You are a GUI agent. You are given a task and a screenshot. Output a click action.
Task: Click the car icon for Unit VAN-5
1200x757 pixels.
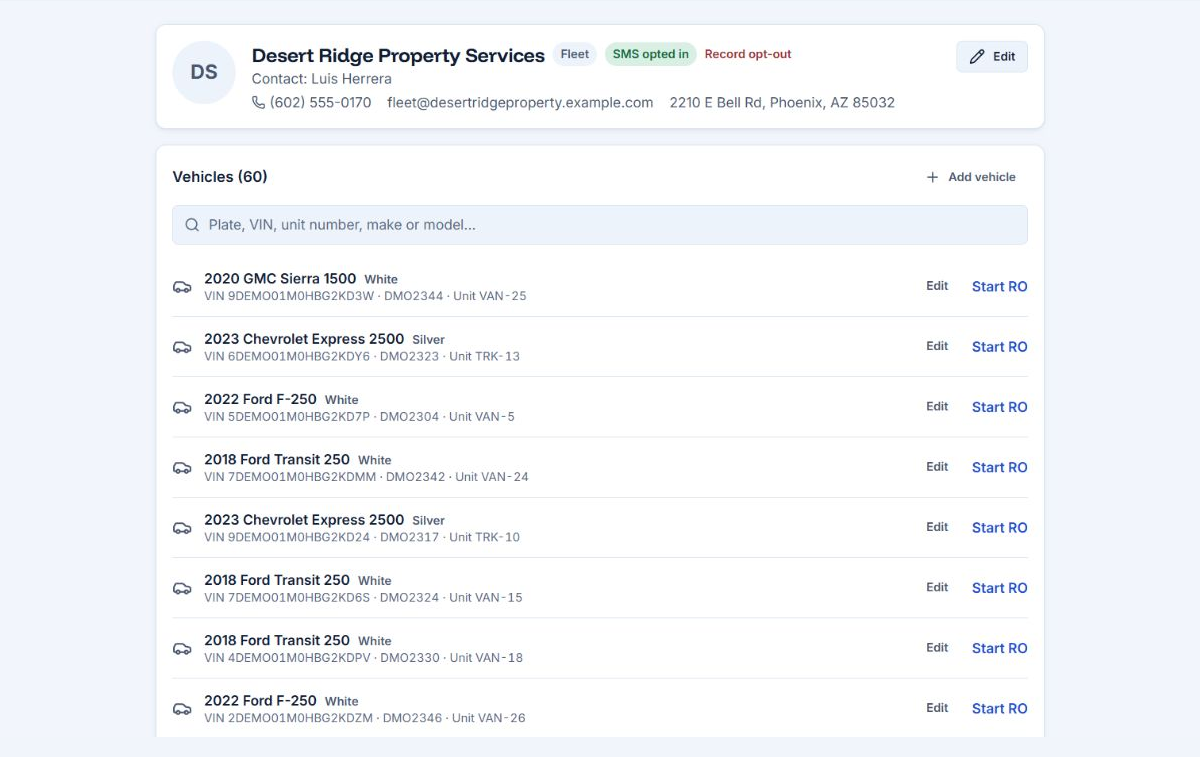pyautogui.click(x=182, y=407)
